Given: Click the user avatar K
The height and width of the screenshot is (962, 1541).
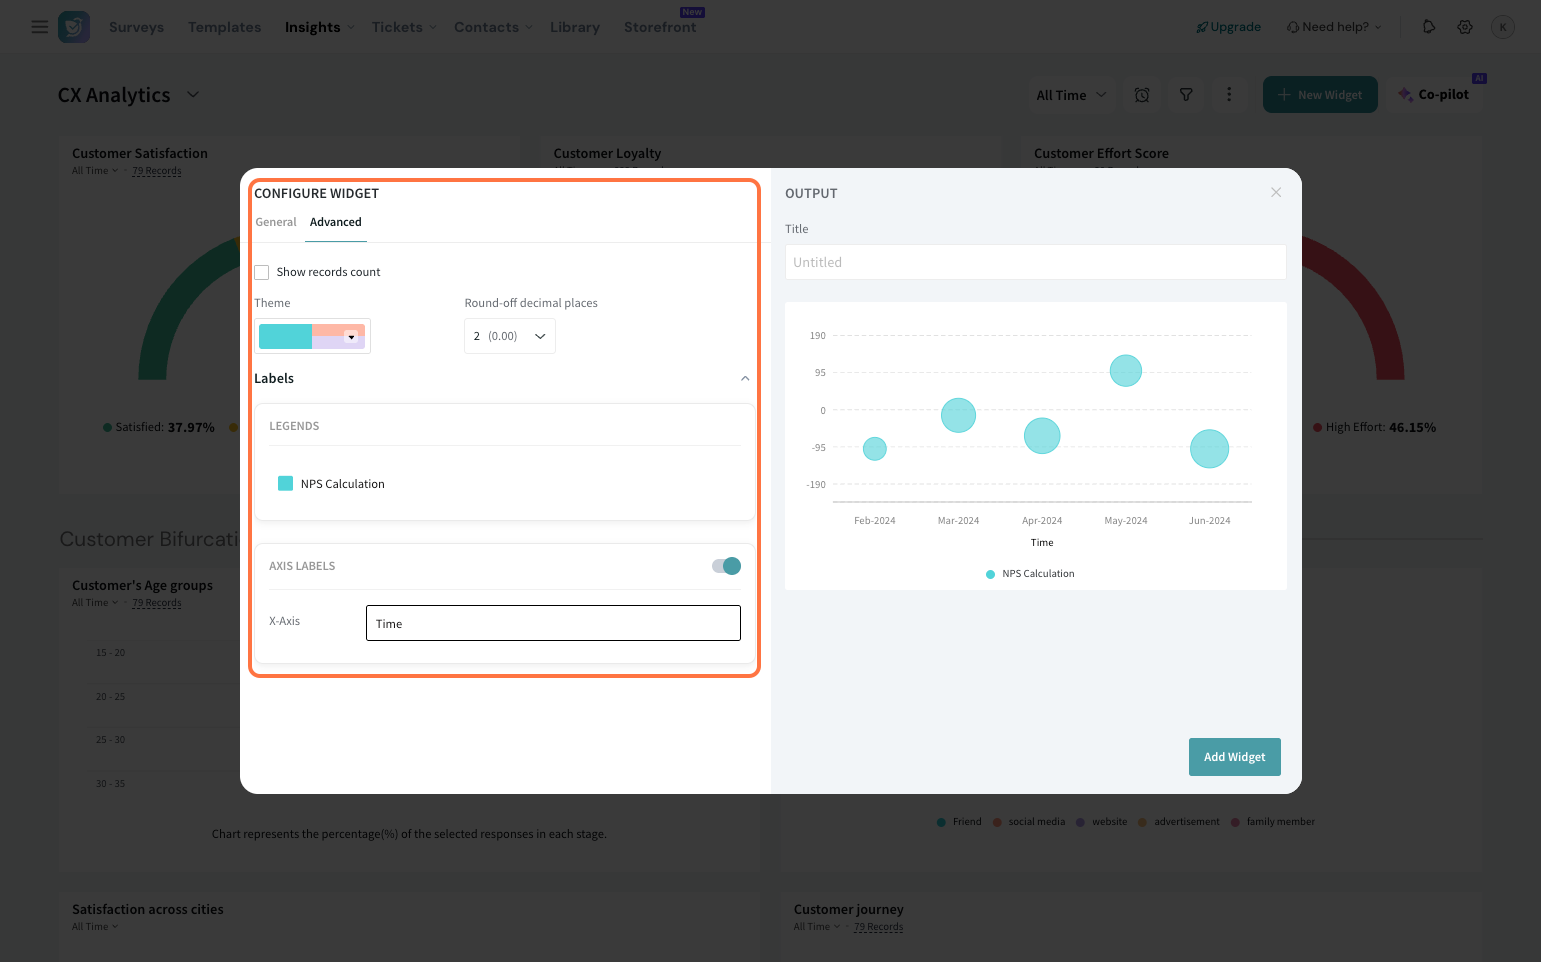Looking at the screenshot, I should coord(1502,27).
